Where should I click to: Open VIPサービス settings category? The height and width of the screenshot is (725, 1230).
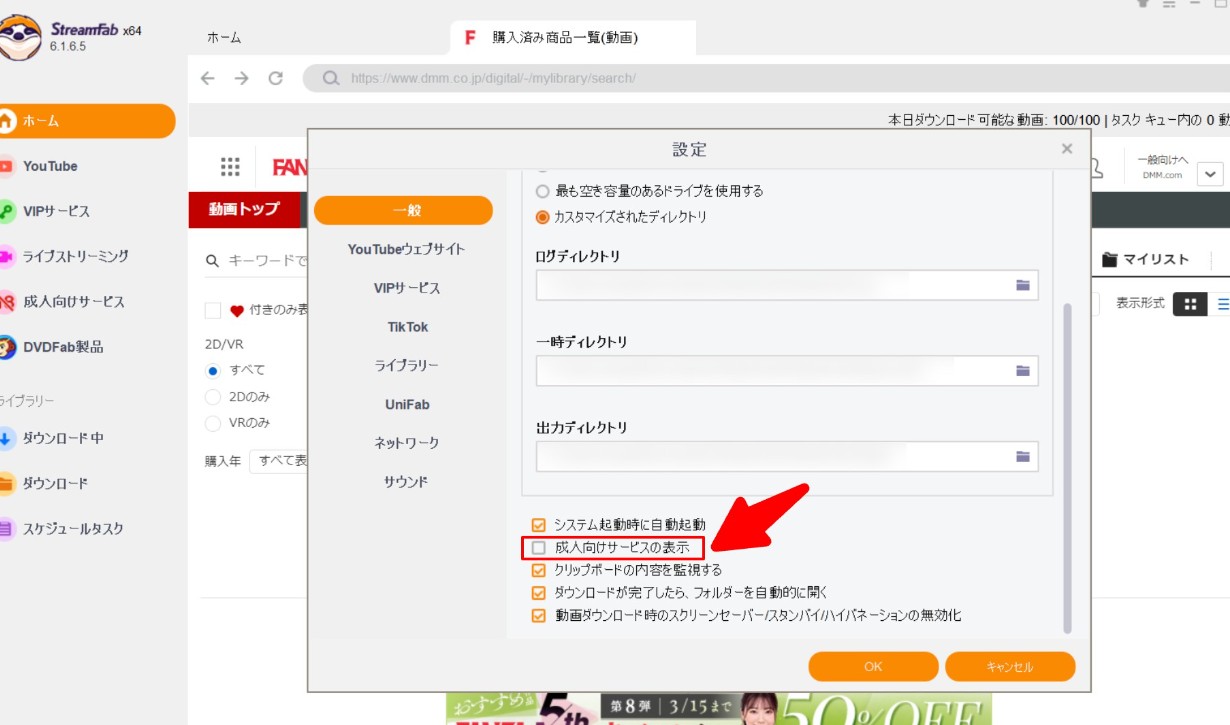[x=406, y=288]
